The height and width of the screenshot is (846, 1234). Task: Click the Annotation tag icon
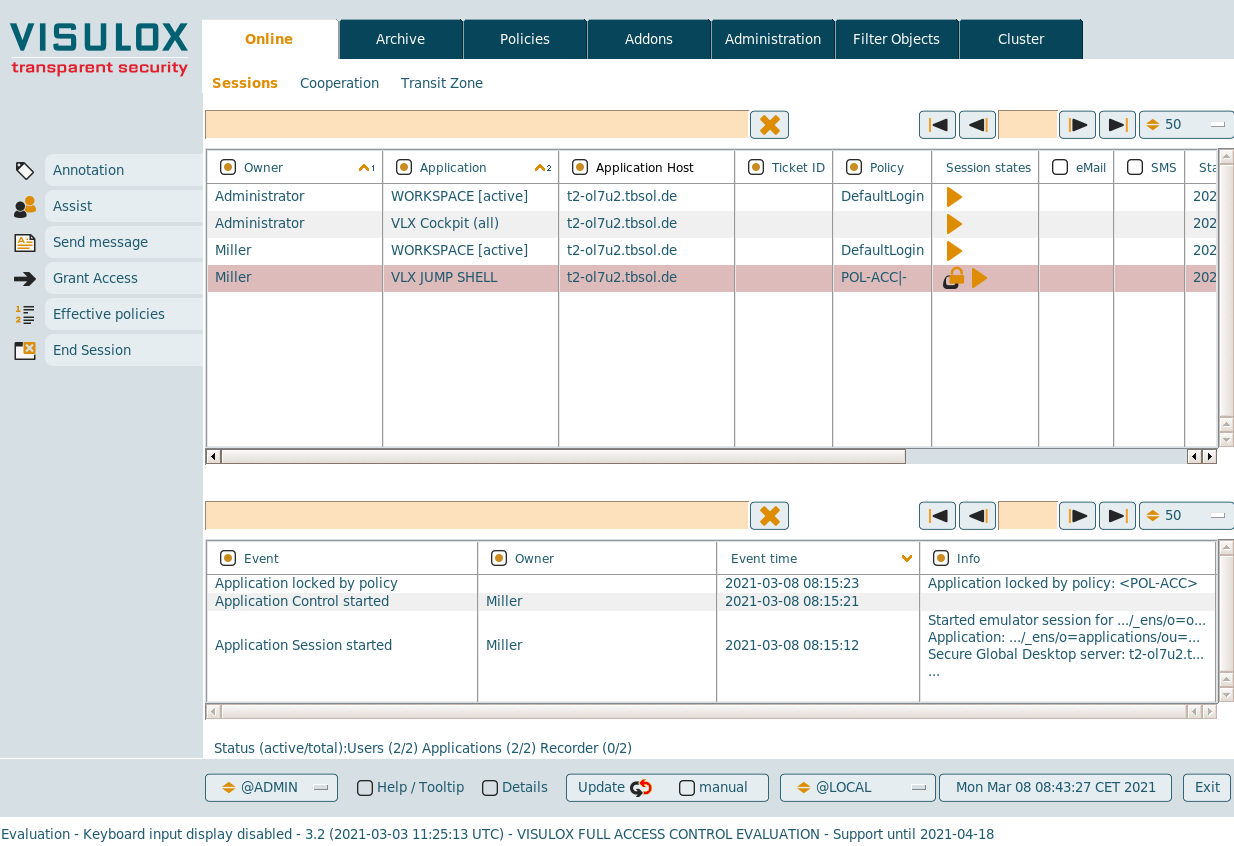(x=25, y=170)
